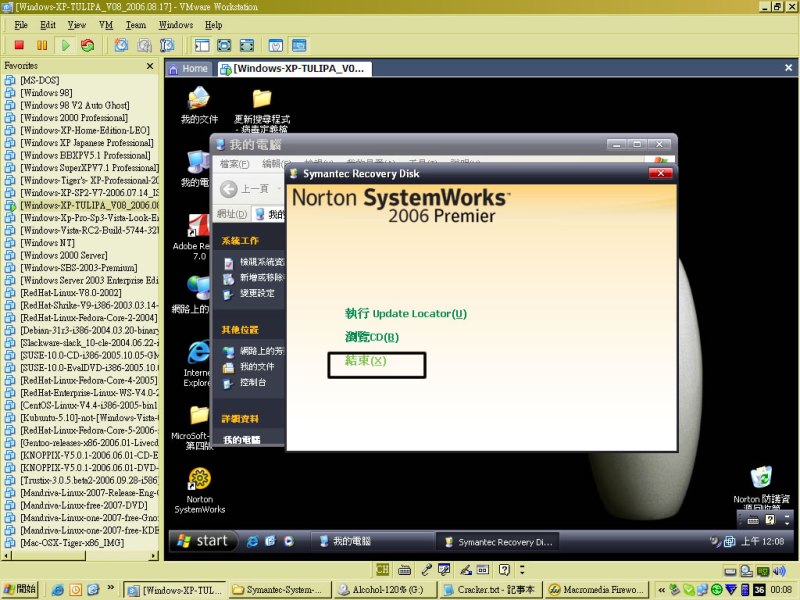Open the VMware Windows menu

tap(176, 25)
